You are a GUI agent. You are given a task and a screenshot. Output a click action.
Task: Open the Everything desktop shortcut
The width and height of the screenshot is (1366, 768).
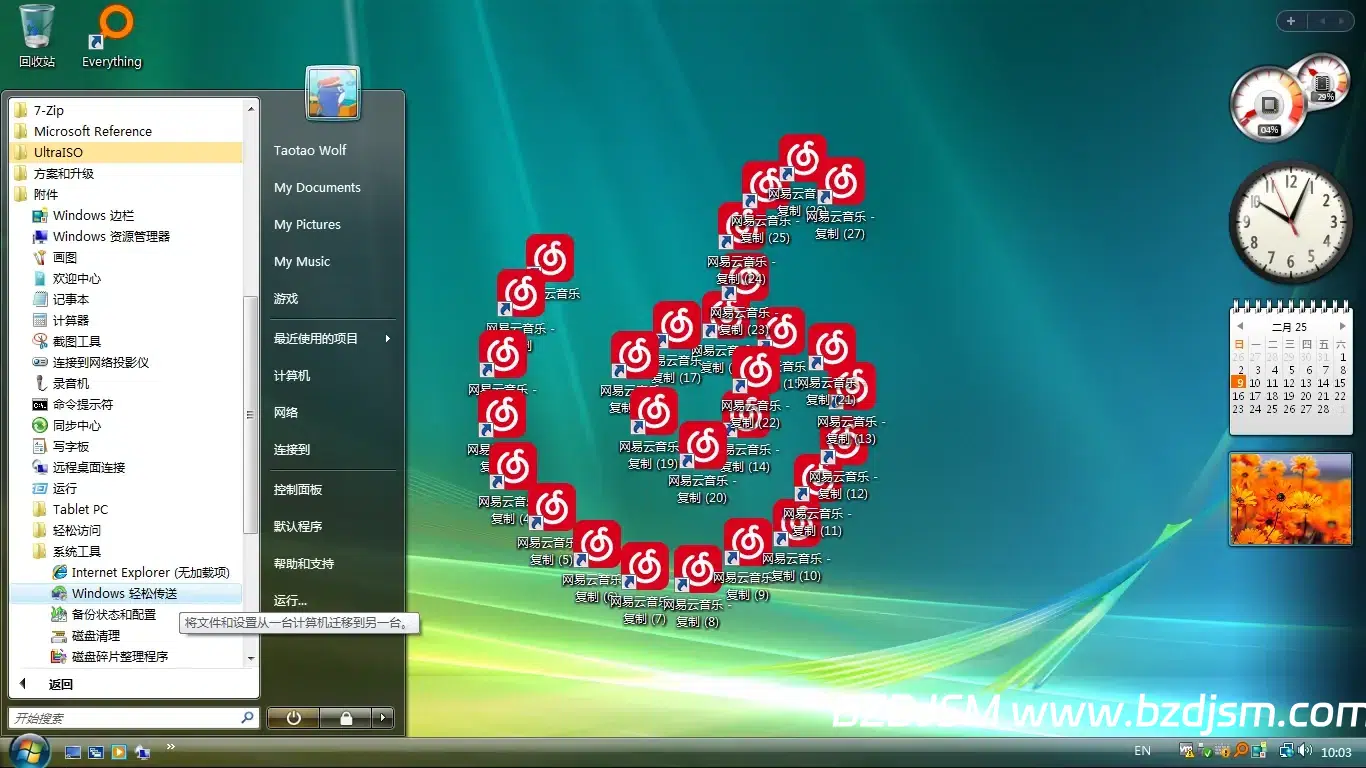(112, 36)
